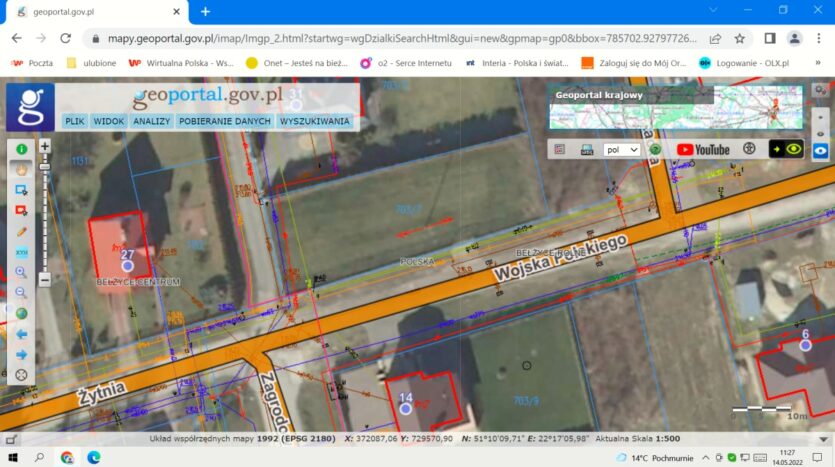This screenshot has height=467, width=835.
Task: Open Windows taskbar search
Action: 39,457
